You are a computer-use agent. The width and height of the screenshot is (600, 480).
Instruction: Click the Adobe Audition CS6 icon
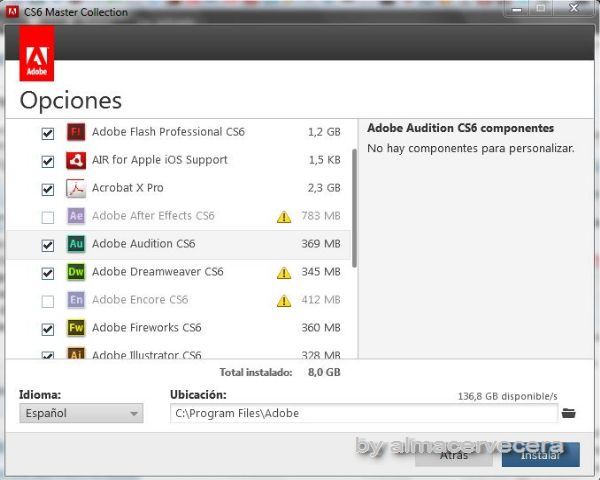(x=76, y=244)
